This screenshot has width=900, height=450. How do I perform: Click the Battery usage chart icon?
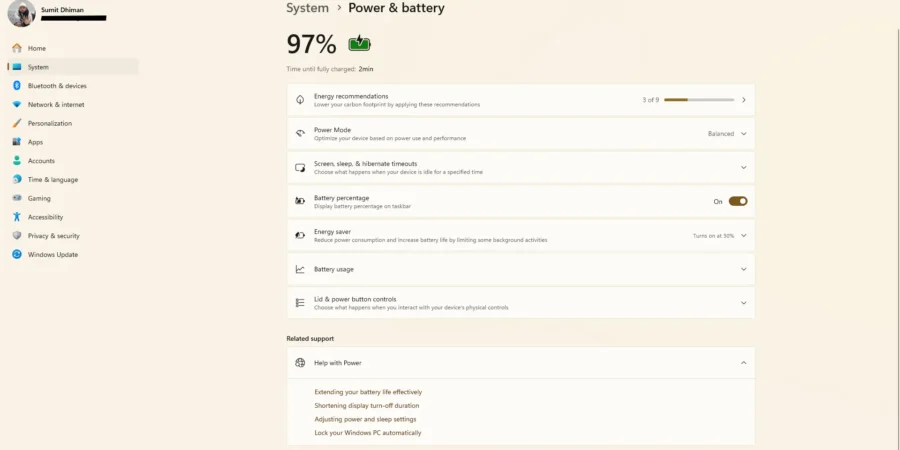[300, 269]
